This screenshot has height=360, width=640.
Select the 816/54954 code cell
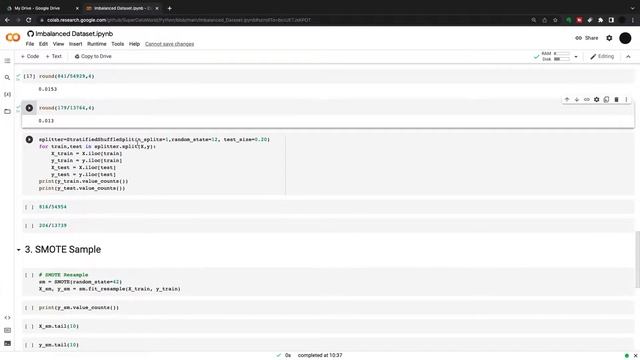[x=329, y=207]
